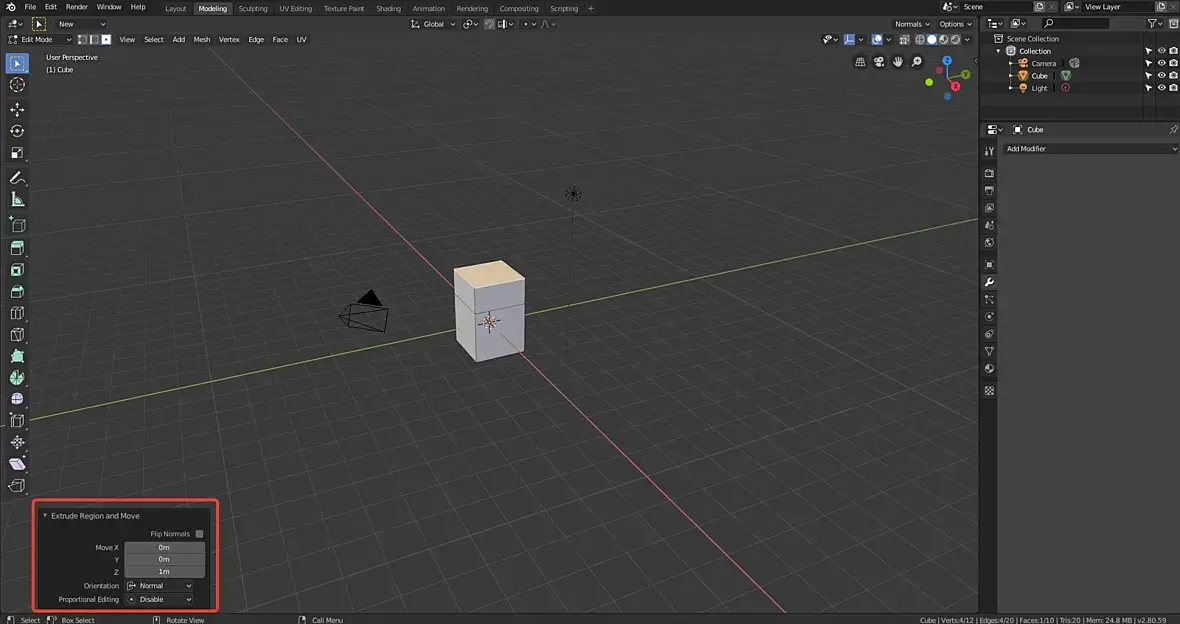The image size is (1180, 624).
Task: Click the Options button in viewport header
Action: click(954, 24)
